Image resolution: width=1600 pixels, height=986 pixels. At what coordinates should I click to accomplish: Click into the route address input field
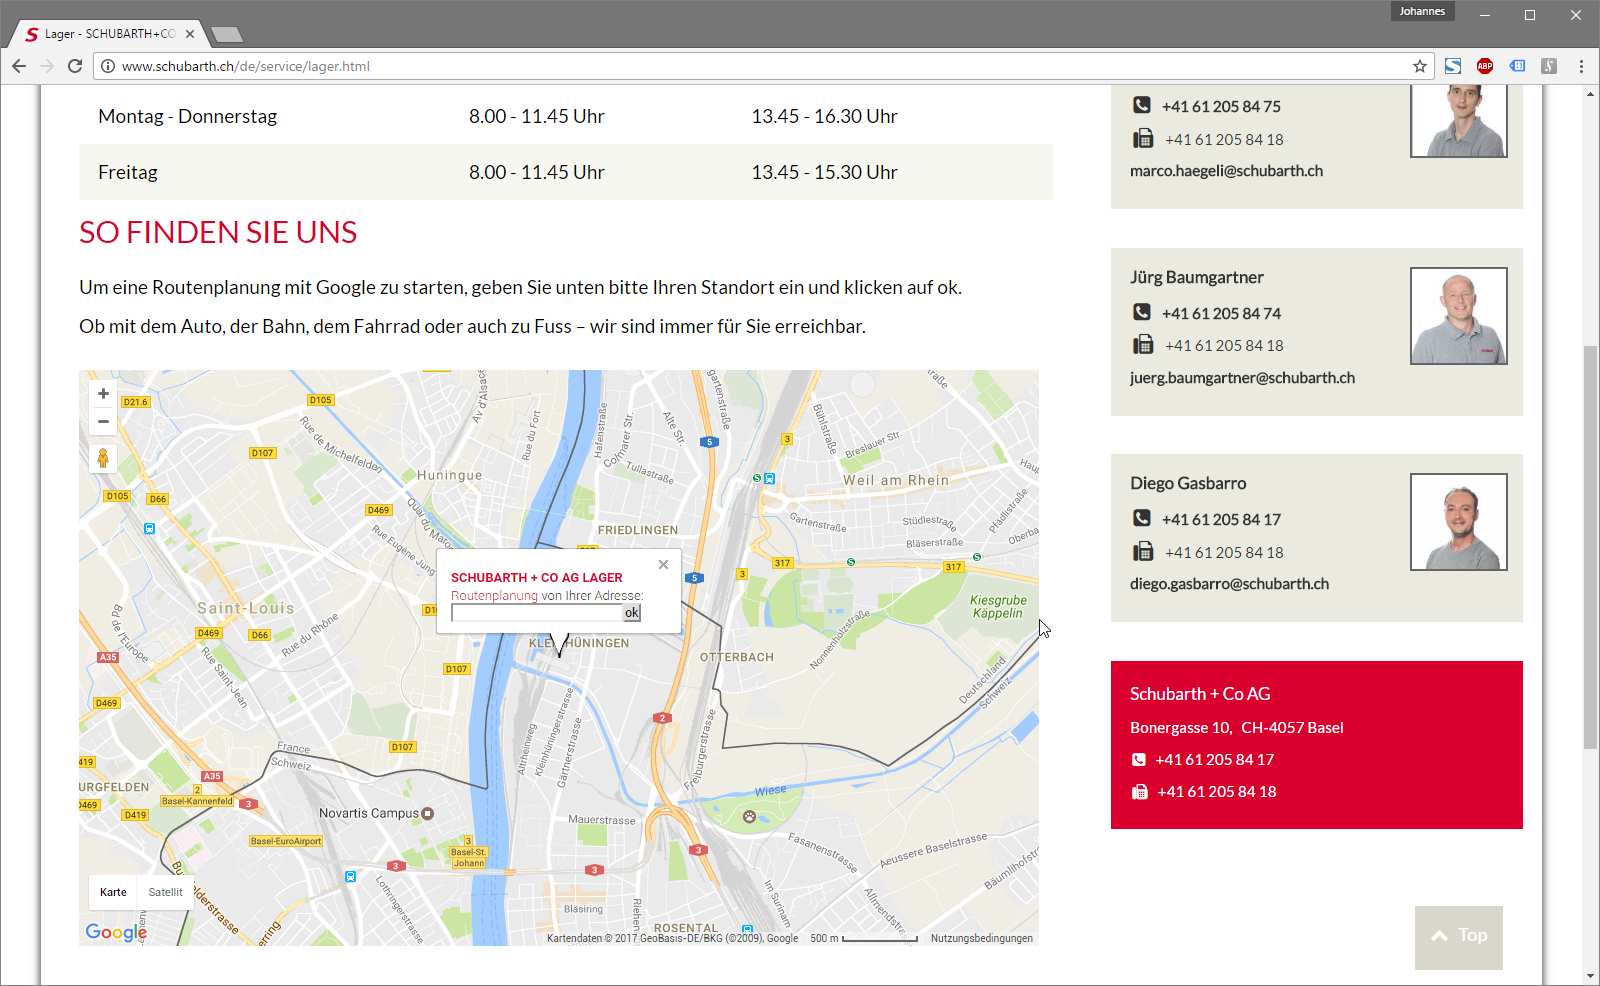pos(536,613)
